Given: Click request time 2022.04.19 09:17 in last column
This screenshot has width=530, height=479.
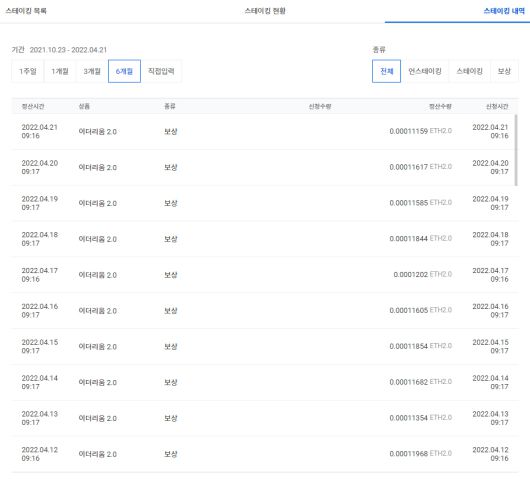Looking at the screenshot, I should 490,203.
